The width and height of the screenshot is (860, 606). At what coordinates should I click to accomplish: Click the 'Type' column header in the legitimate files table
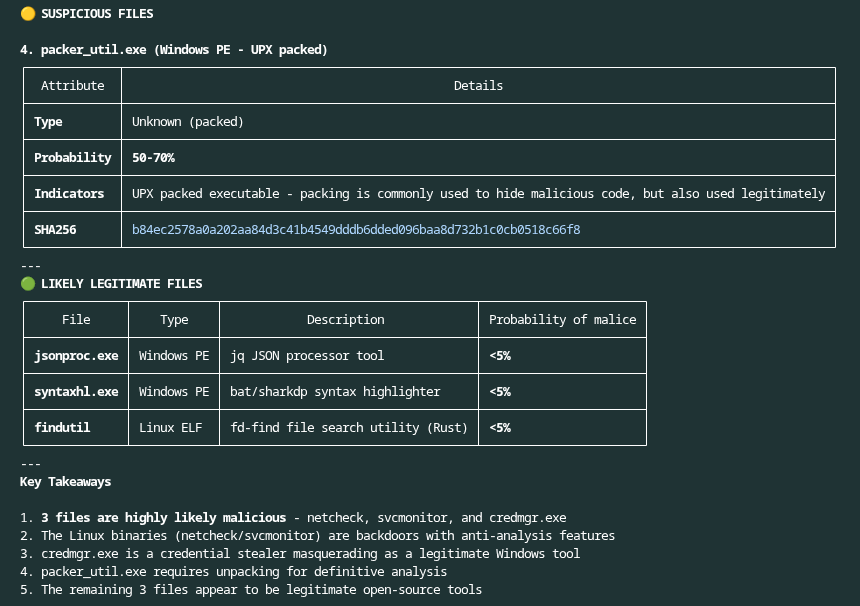[x=174, y=320]
